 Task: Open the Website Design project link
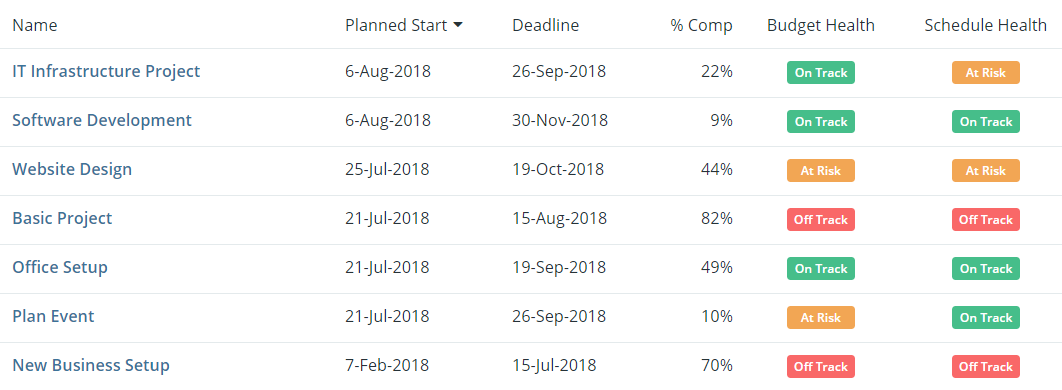click(x=72, y=169)
